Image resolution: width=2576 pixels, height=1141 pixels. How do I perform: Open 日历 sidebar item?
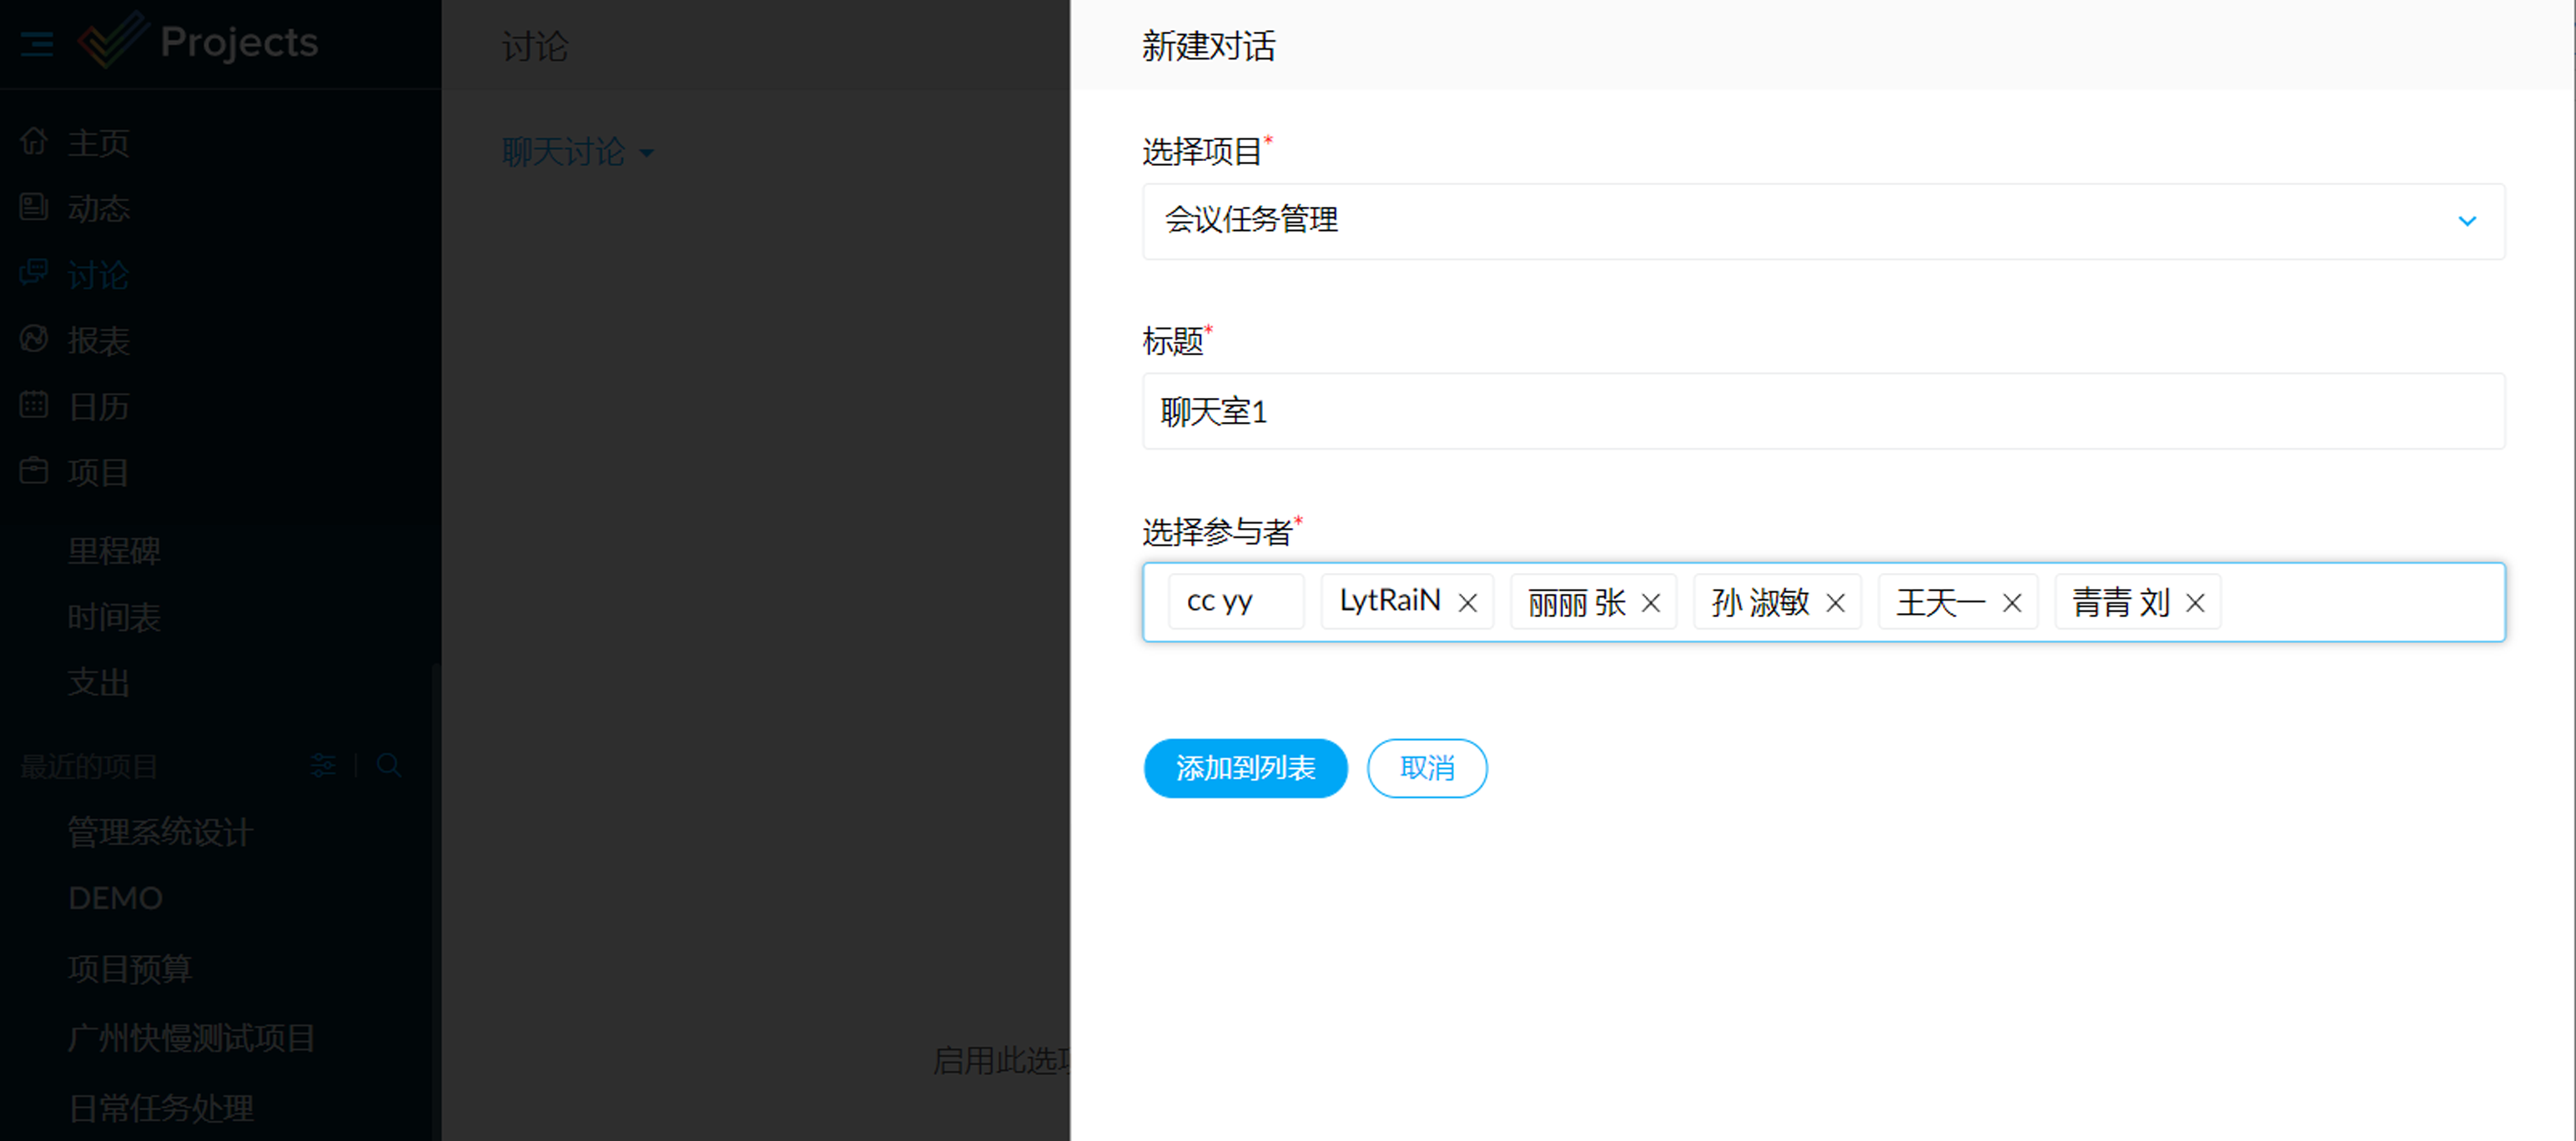(98, 407)
